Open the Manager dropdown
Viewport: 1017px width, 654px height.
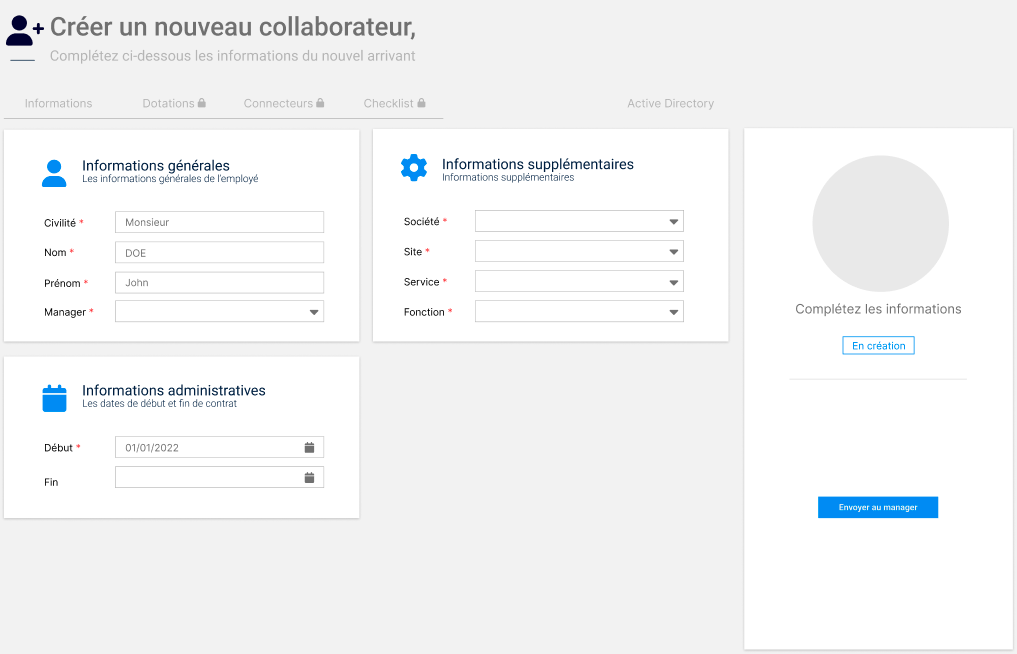click(x=315, y=311)
